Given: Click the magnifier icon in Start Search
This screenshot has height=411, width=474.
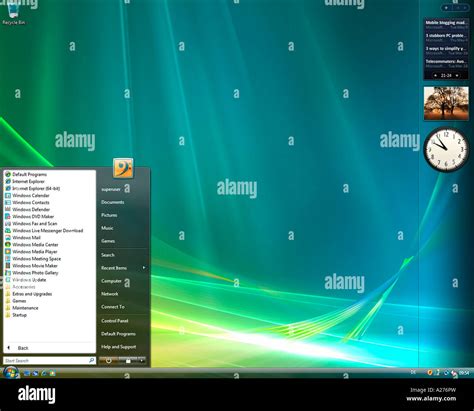Looking at the screenshot, I should (x=91, y=360).
